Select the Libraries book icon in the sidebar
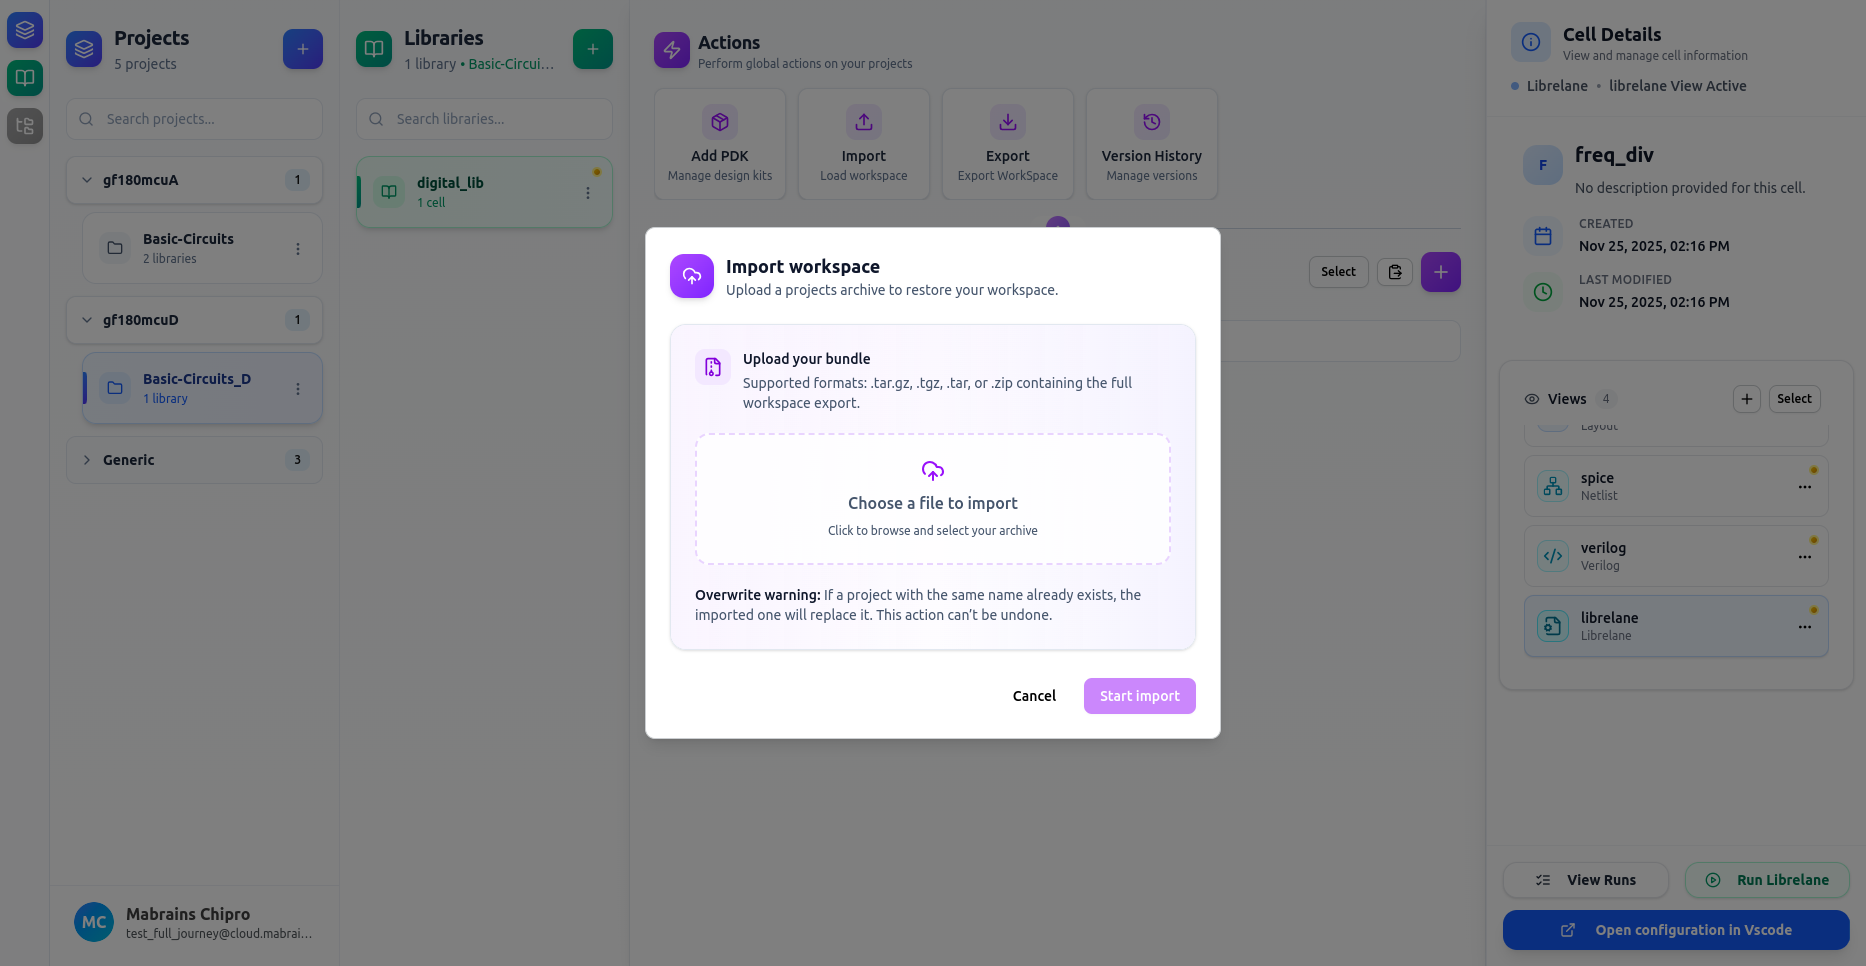 pos(24,78)
